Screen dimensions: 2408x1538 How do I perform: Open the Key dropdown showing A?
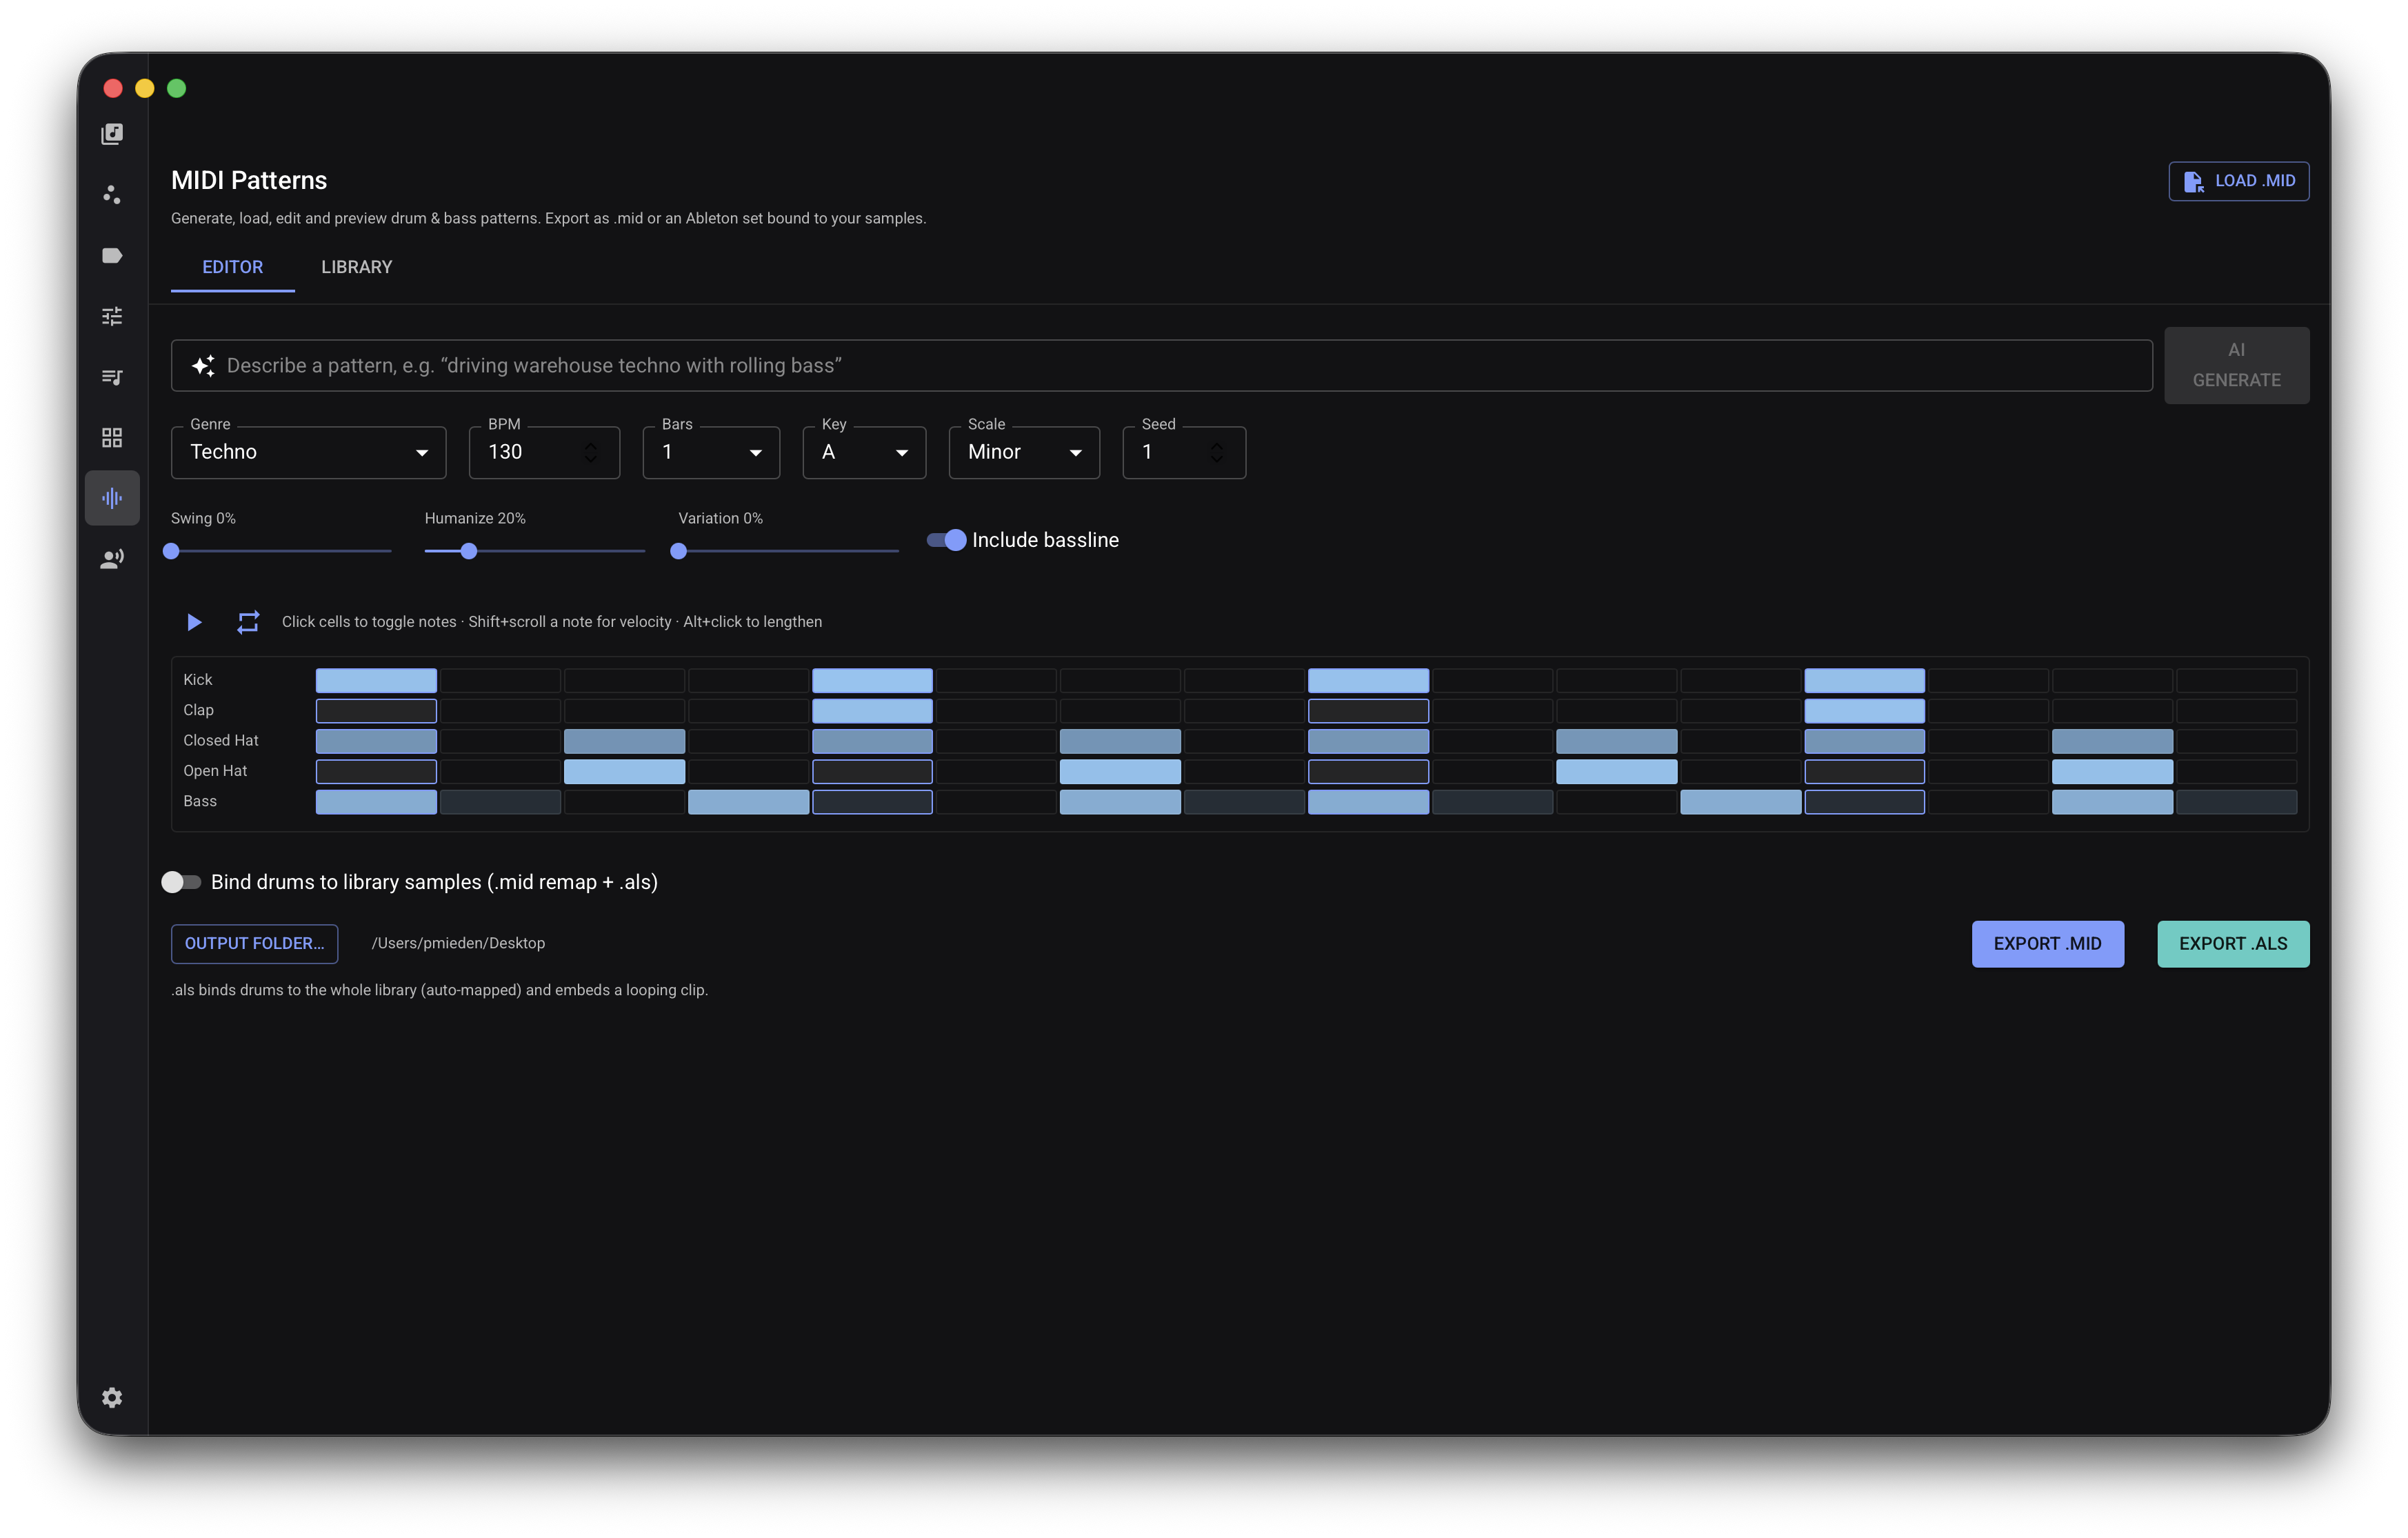[864, 453]
